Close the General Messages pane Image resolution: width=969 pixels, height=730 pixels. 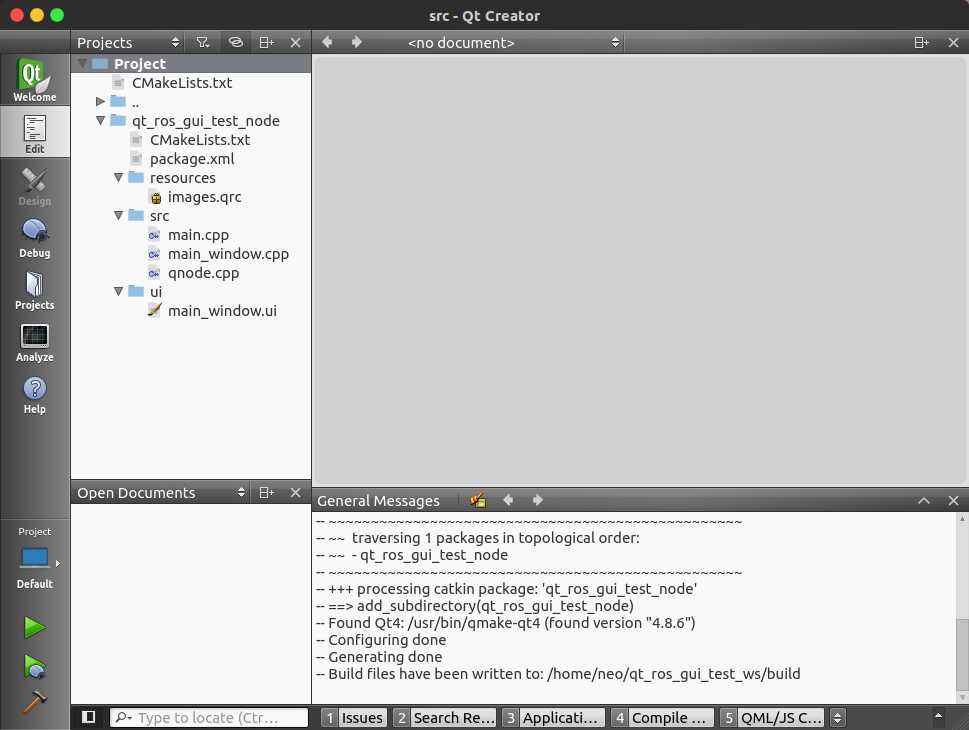click(x=953, y=500)
